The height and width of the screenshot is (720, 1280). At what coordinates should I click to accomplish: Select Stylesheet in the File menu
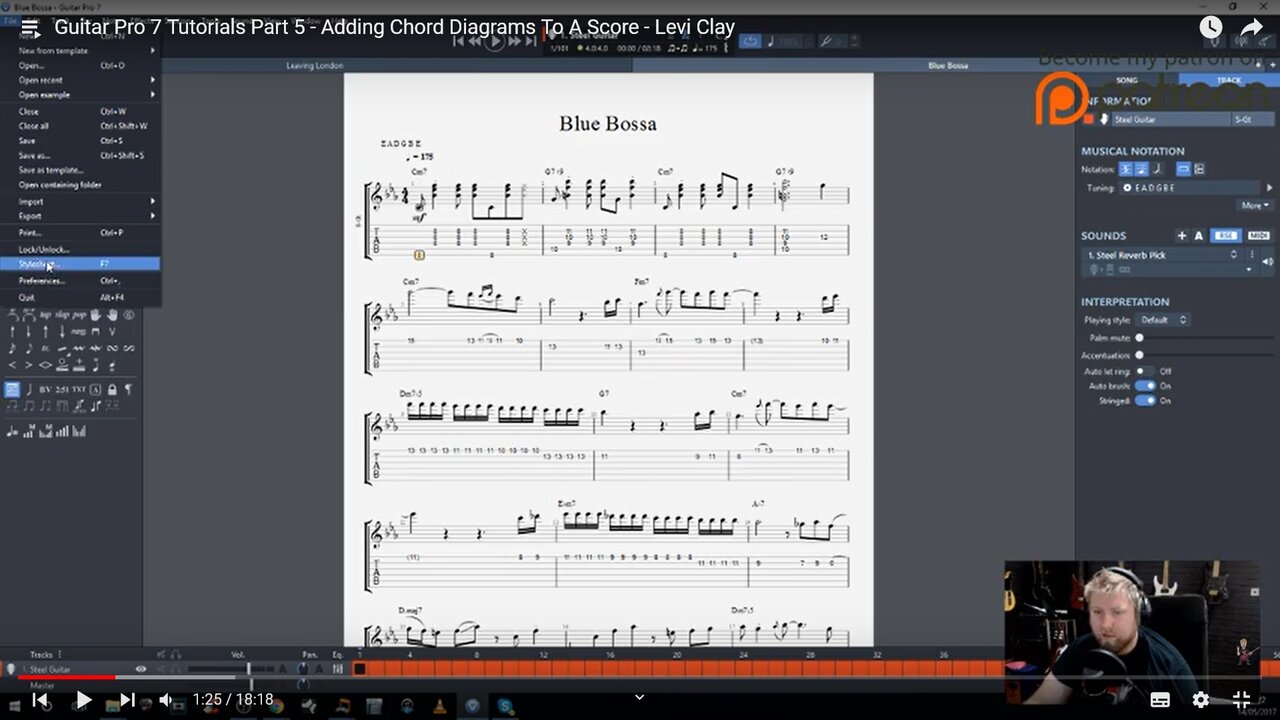[80, 264]
